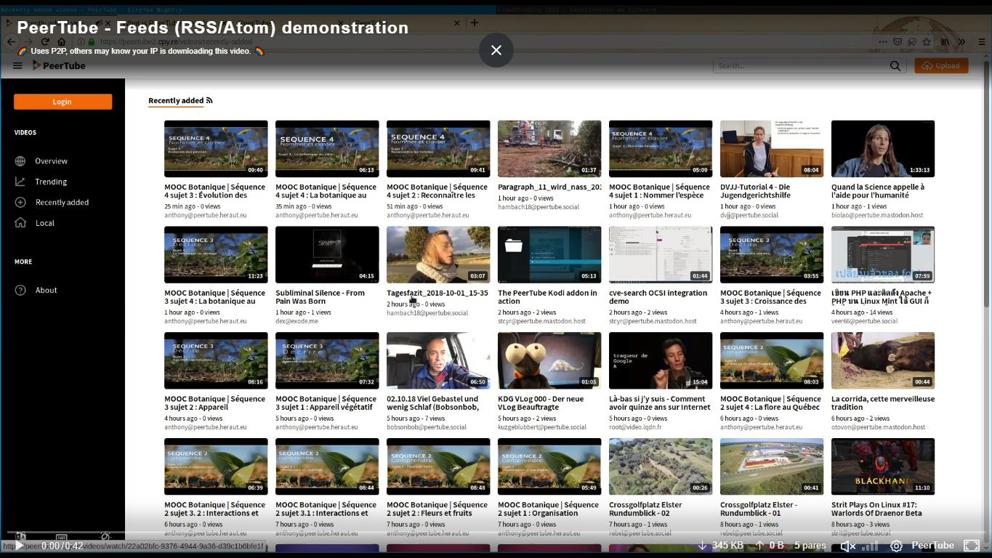This screenshot has height=558, width=992.
Task: Click title '02.10.18 Viel Gebastel und wenig Schlaf'
Action: 433,403
